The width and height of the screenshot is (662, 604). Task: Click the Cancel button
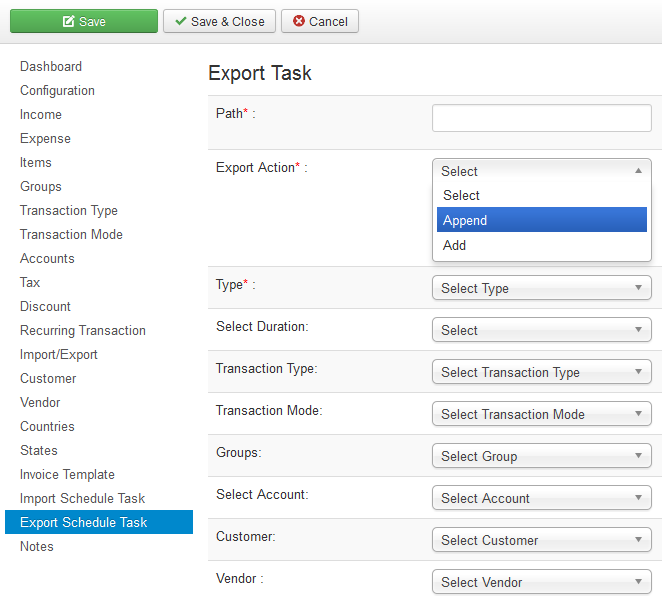pos(320,21)
